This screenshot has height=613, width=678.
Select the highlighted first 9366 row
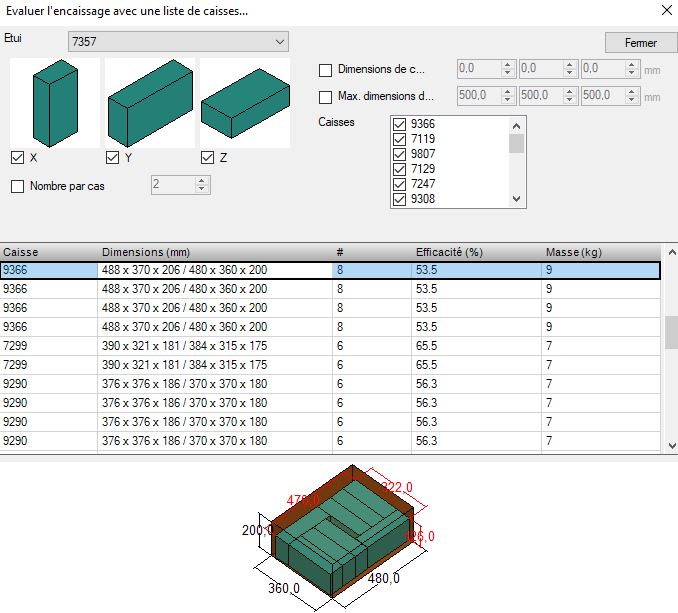tap(330, 270)
